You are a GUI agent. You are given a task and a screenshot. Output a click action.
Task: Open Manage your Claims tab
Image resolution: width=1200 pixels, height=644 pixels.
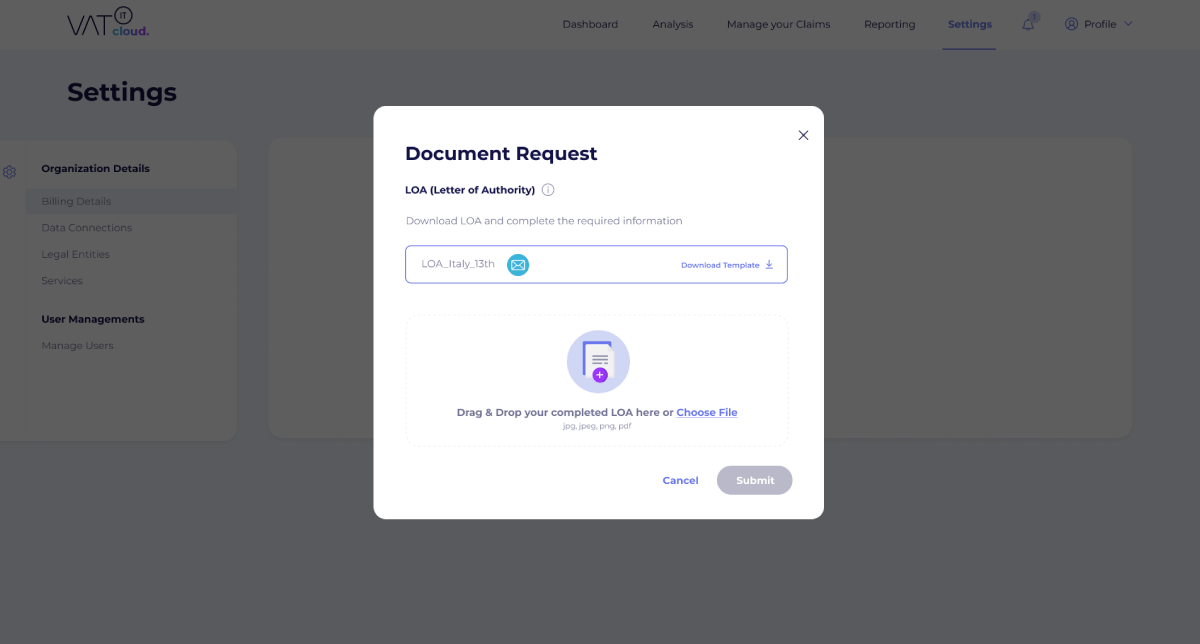778,24
